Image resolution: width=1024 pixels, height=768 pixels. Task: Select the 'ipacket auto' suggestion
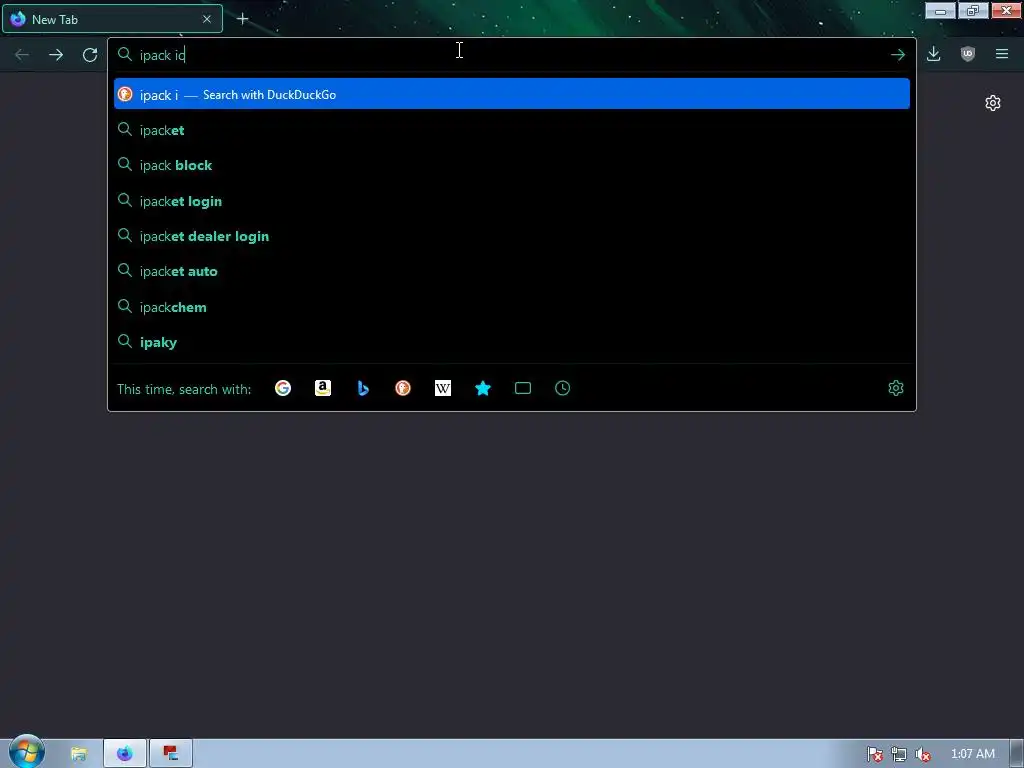[x=511, y=272]
